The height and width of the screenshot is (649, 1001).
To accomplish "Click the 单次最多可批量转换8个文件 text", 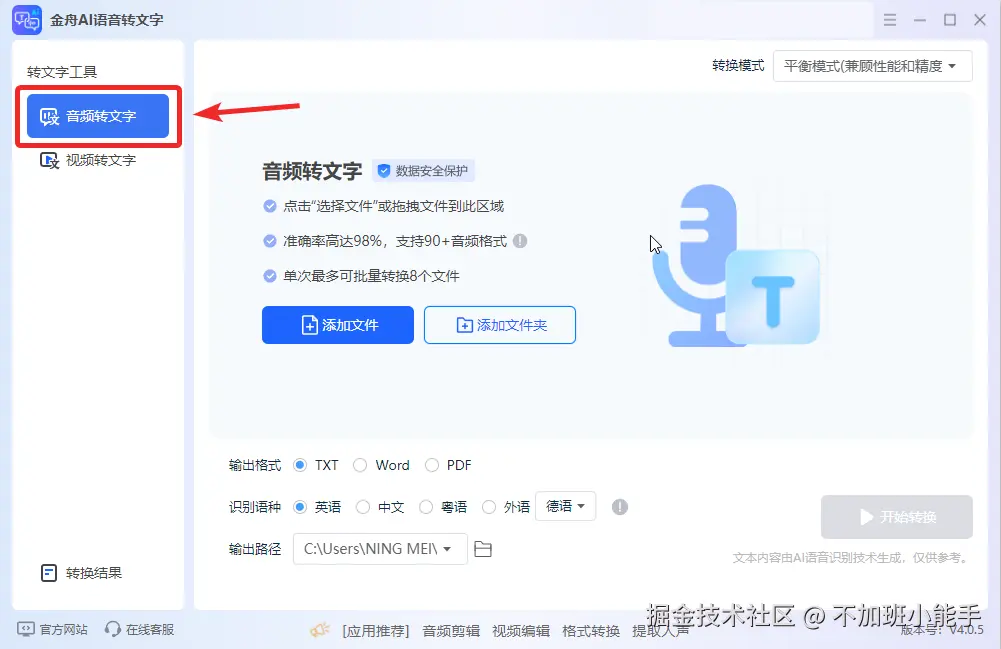I will point(372,276).
